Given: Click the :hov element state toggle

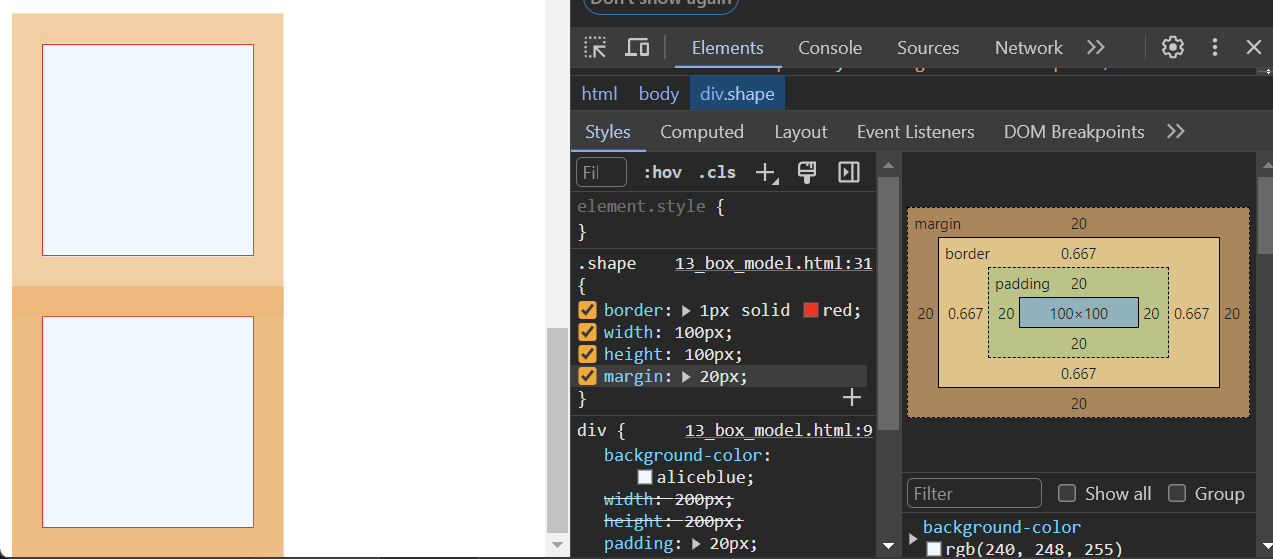Looking at the screenshot, I should click(x=662, y=172).
